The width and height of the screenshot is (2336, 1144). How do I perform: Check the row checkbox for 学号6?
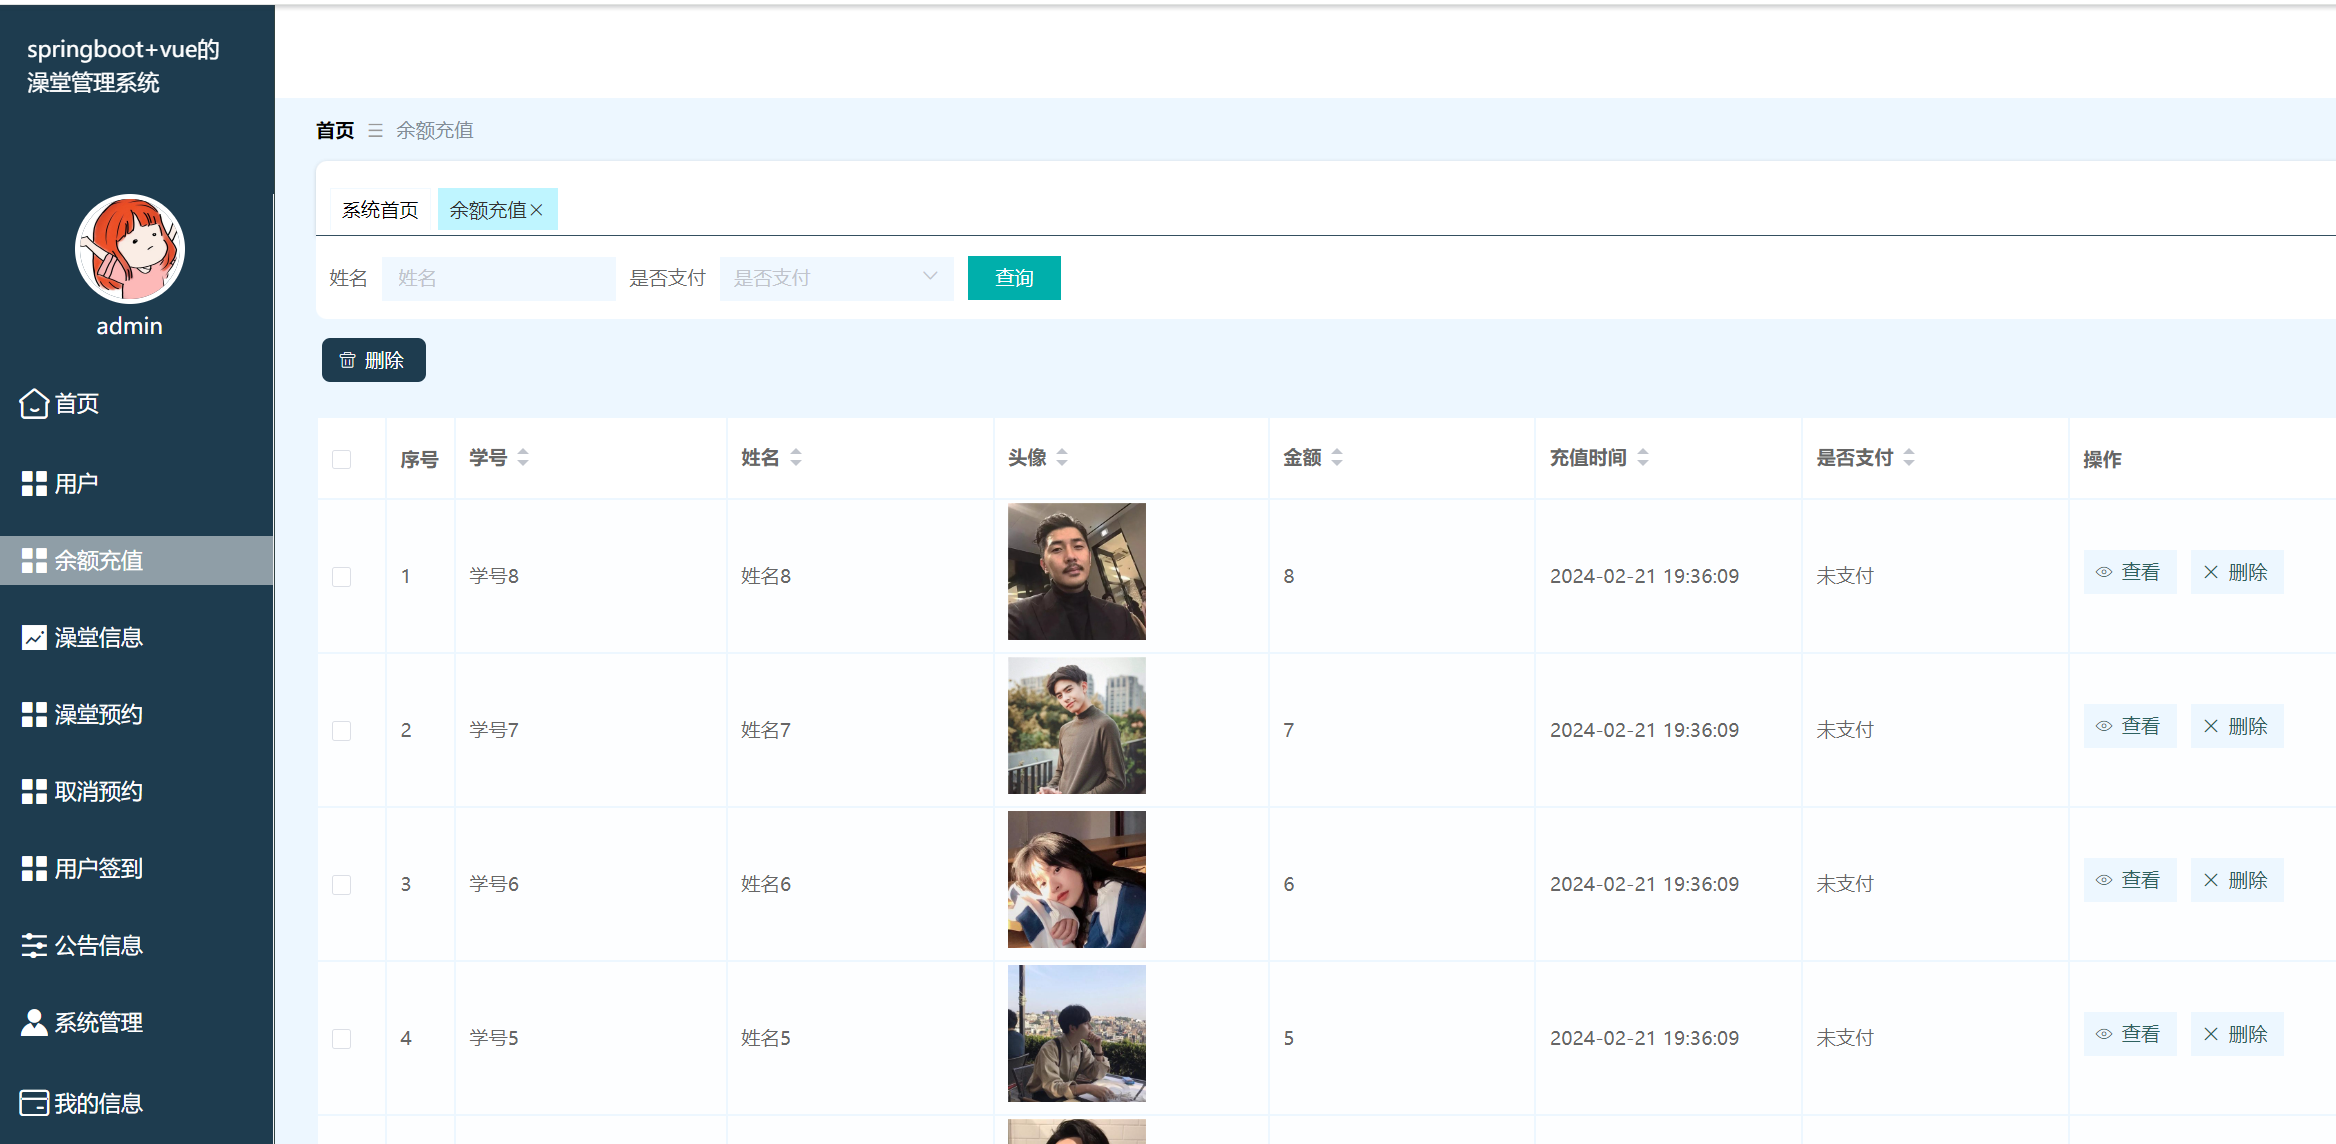pos(342,885)
